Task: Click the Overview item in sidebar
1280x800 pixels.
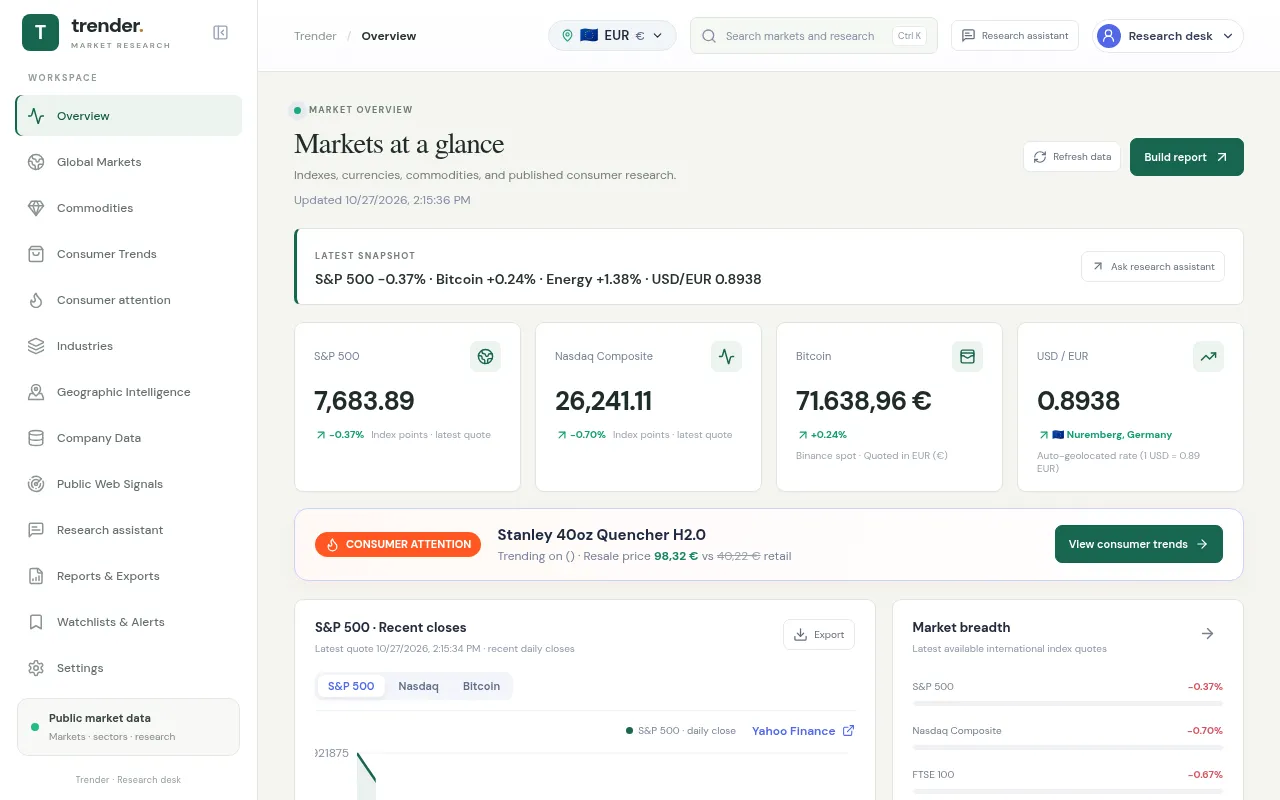Action: pyautogui.click(x=128, y=116)
